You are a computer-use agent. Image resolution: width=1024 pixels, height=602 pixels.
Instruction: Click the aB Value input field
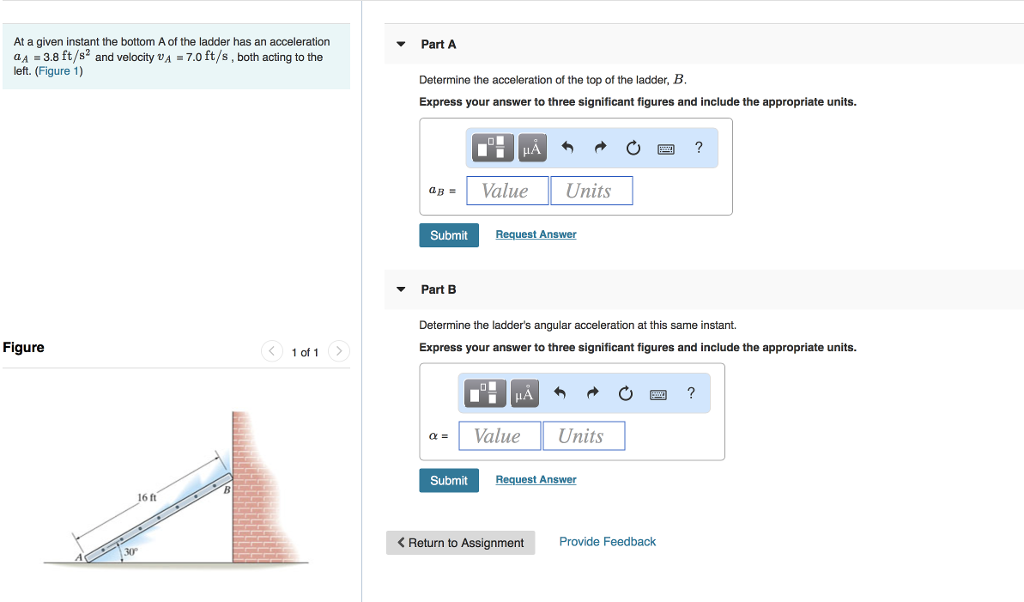click(x=507, y=191)
